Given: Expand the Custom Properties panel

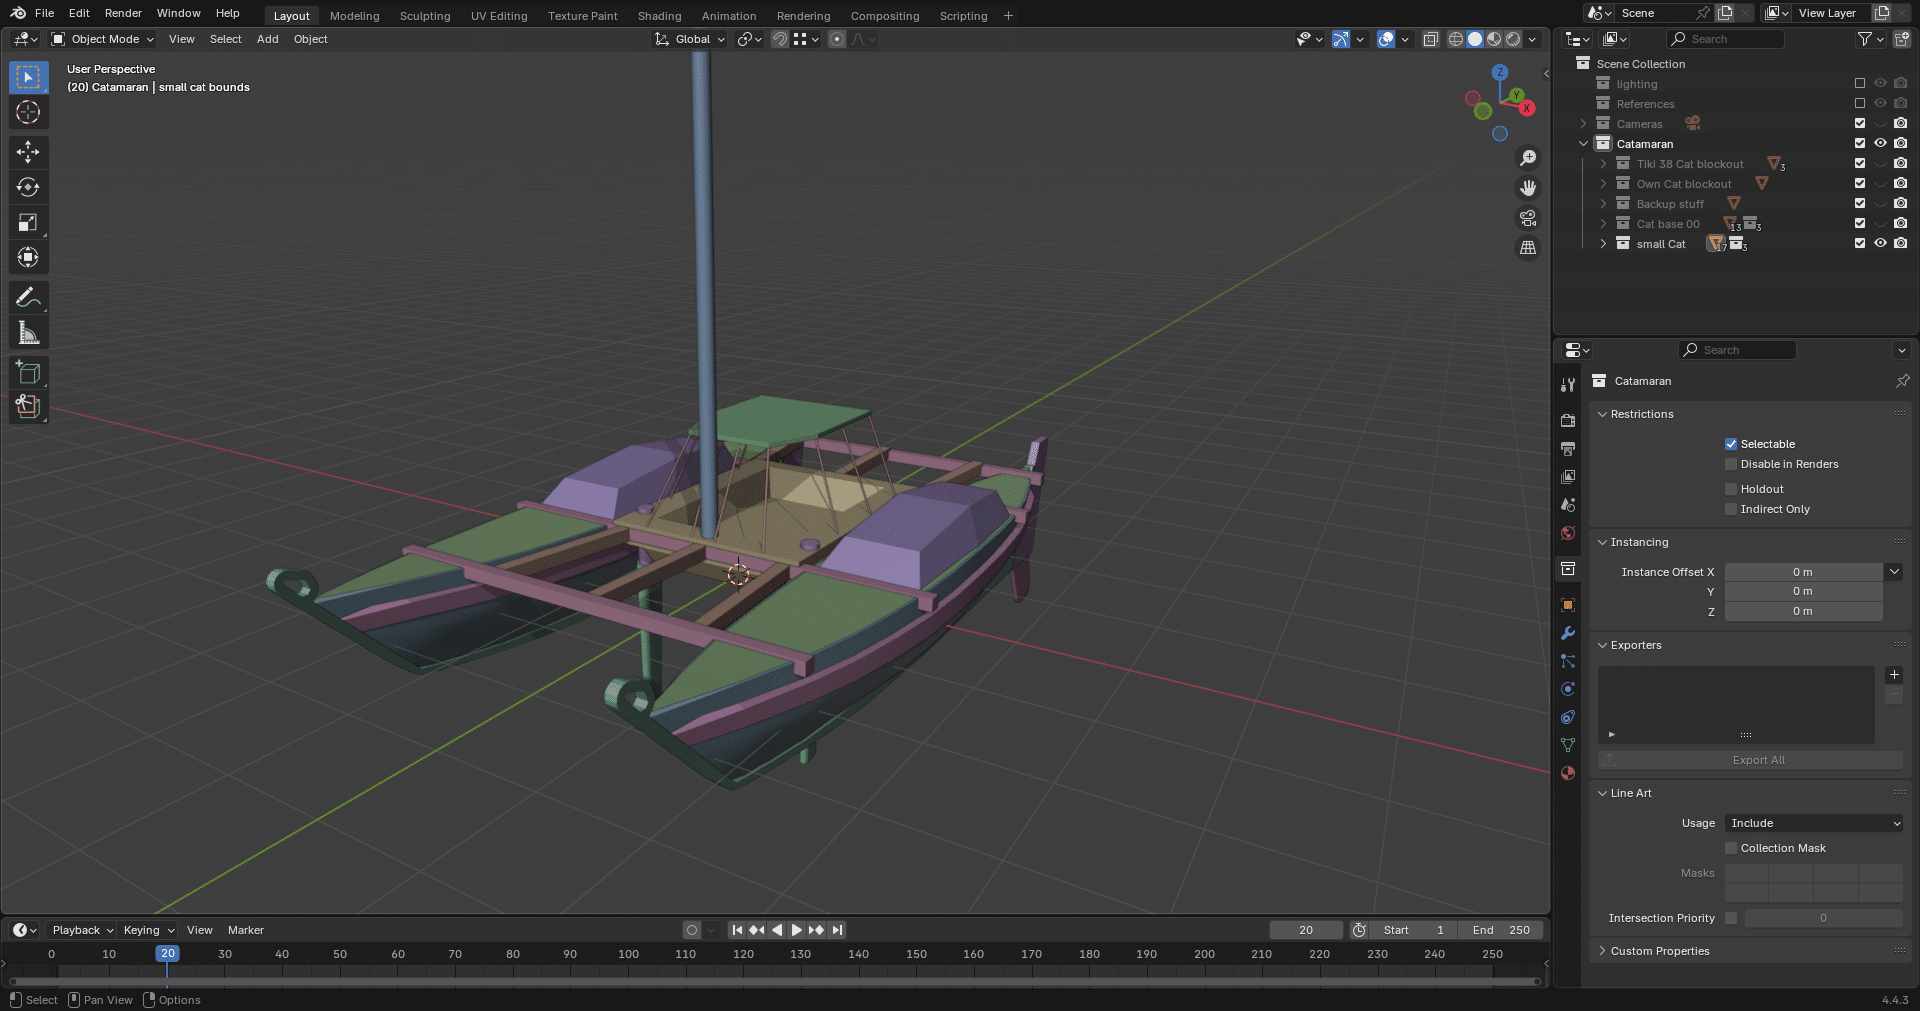Looking at the screenshot, I should (1659, 951).
